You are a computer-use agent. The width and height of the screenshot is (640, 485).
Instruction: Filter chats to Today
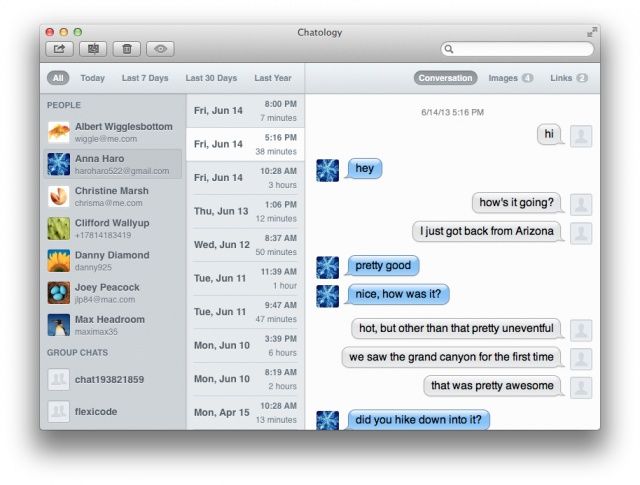click(92, 78)
